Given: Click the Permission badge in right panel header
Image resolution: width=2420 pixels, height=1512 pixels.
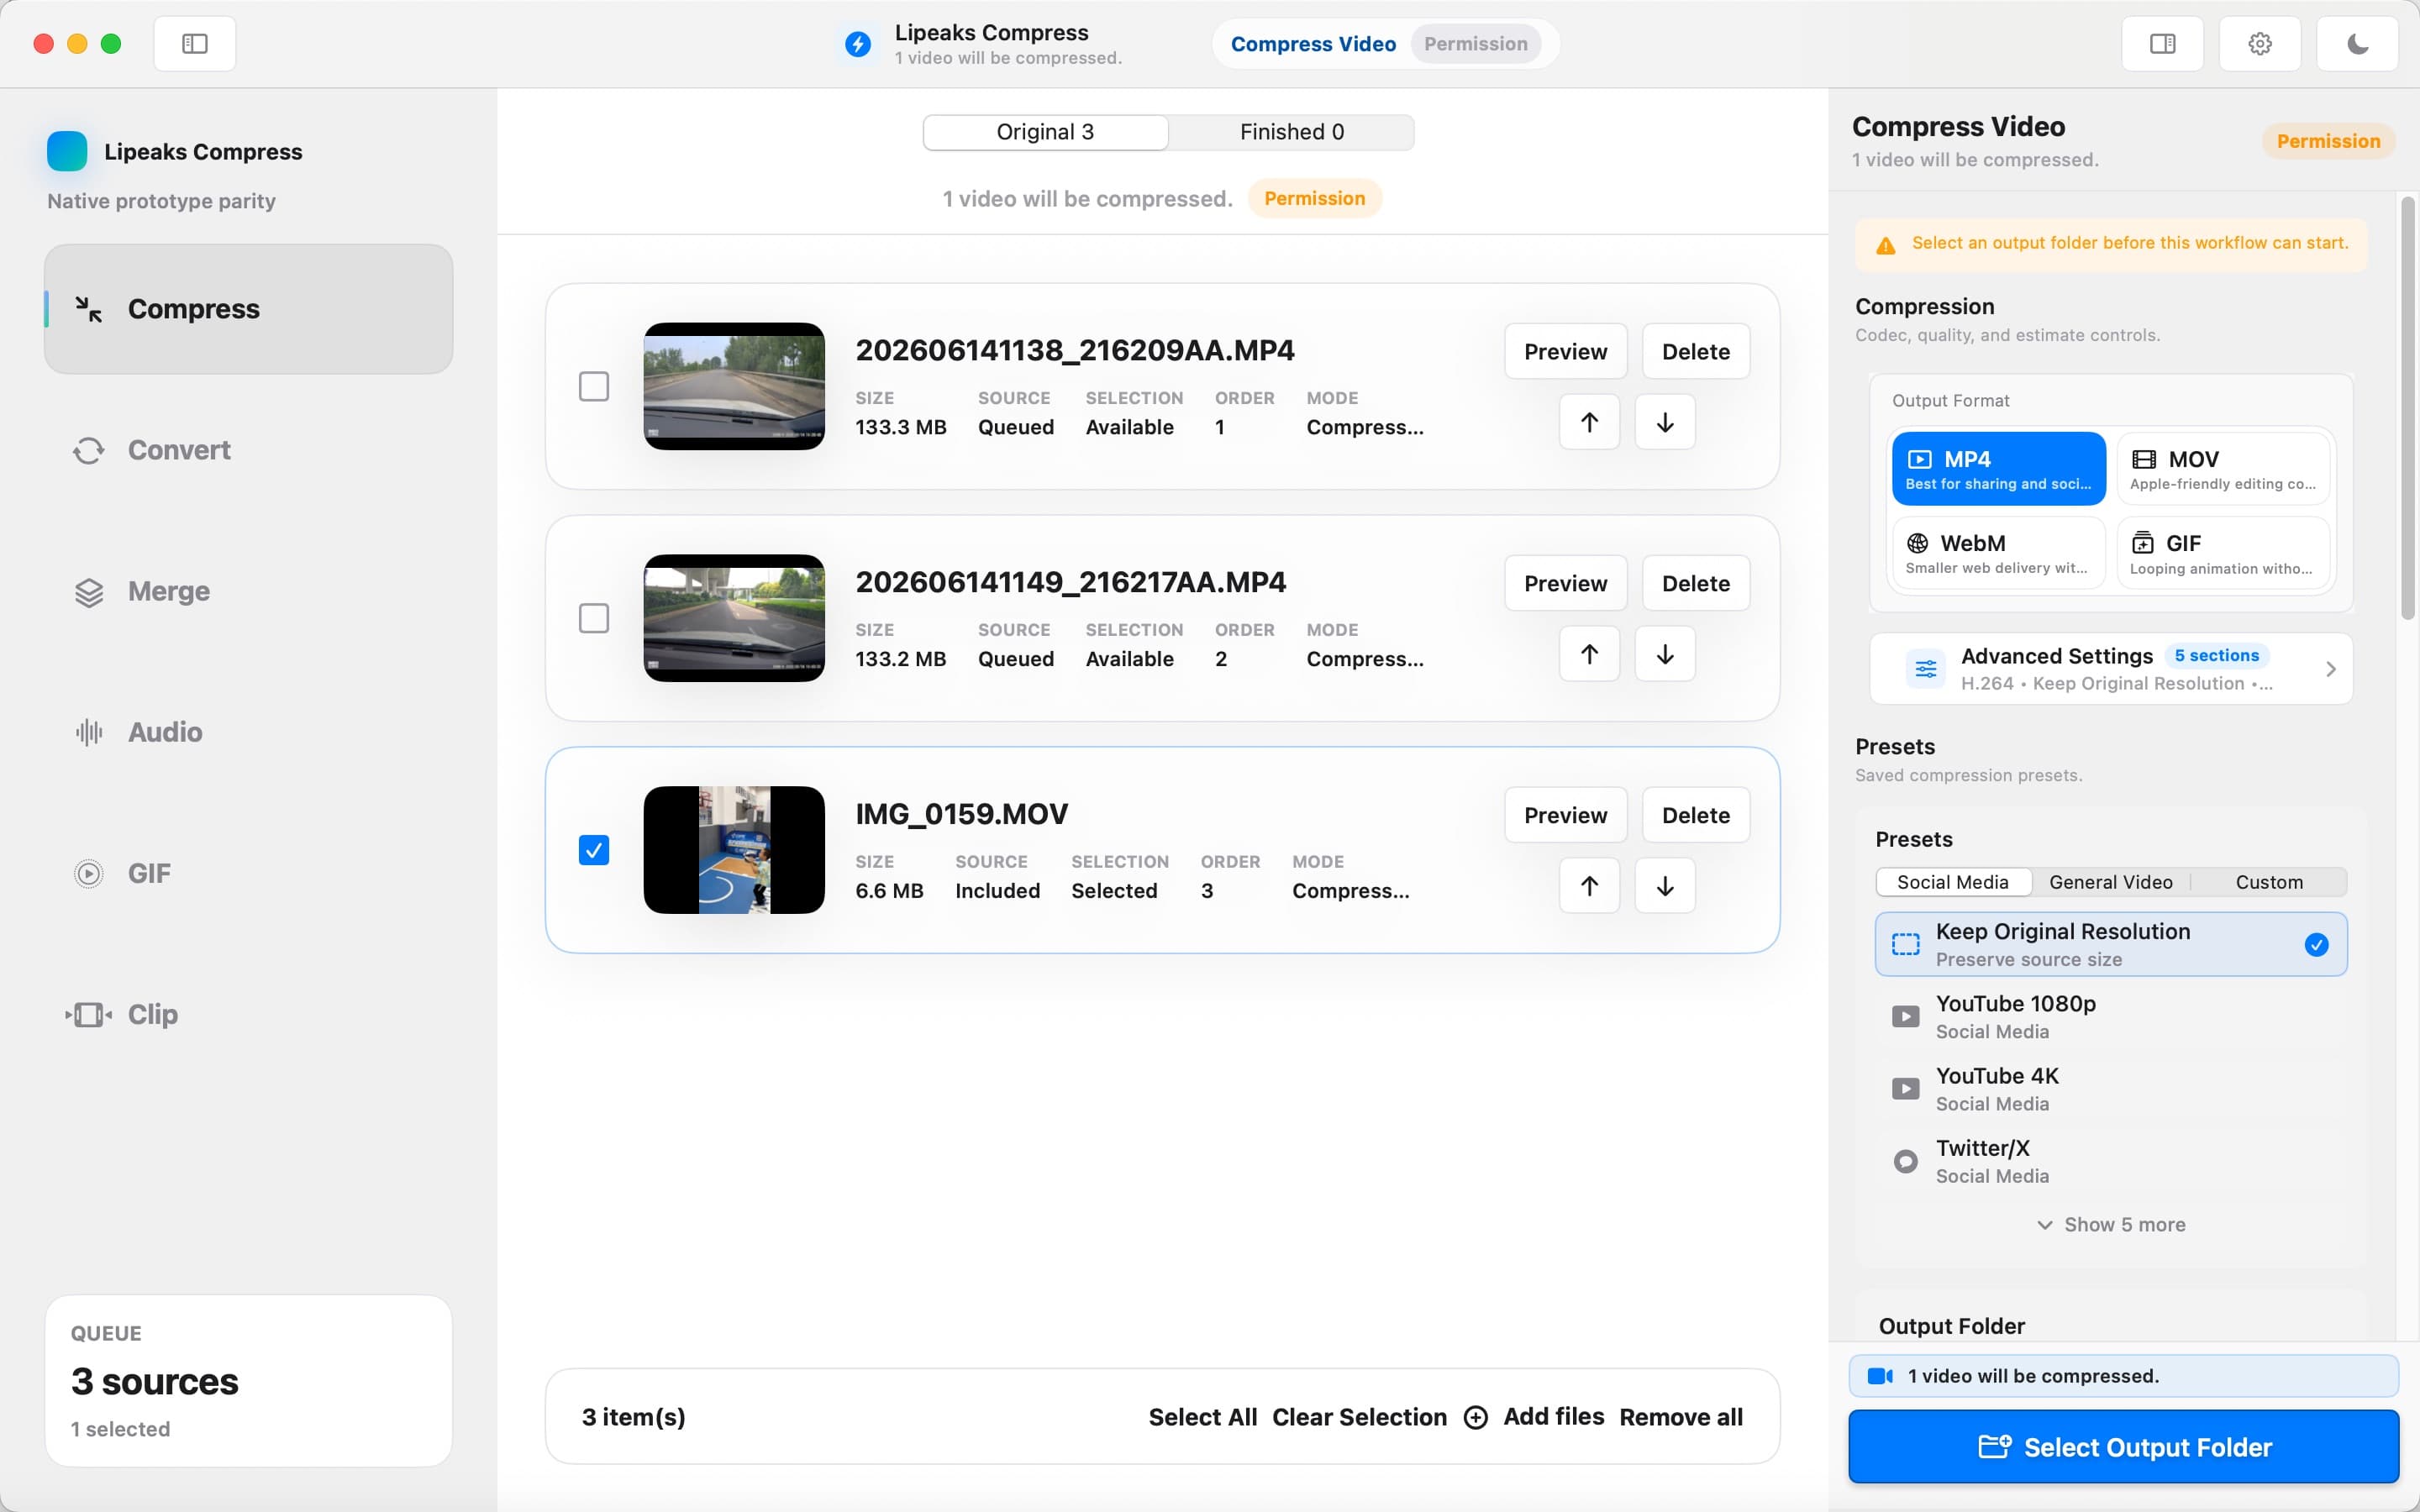Looking at the screenshot, I should pyautogui.click(x=2328, y=141).
